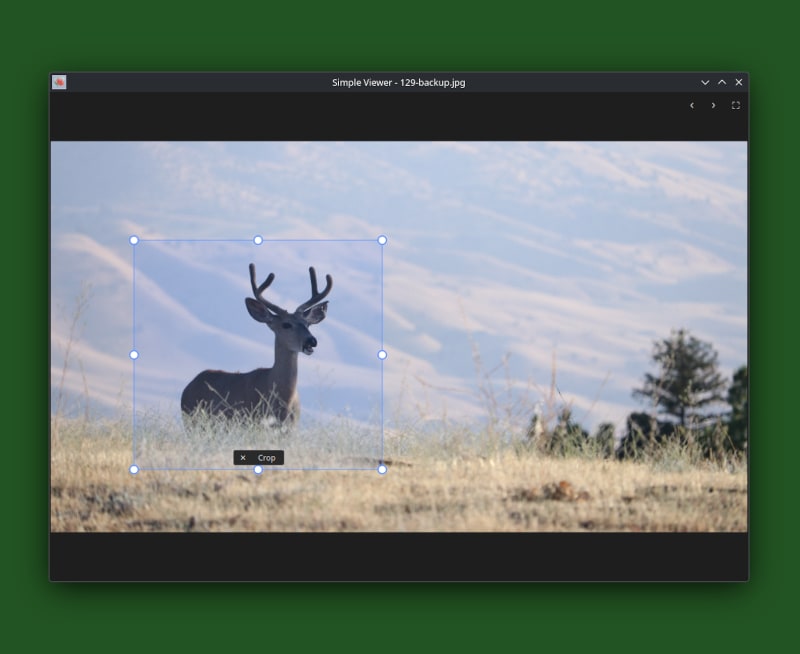Image resolution: width=800 pixels, height=654 pixels.
Task: Click the title text 129-backup.jpg
Action: point(433,83)
